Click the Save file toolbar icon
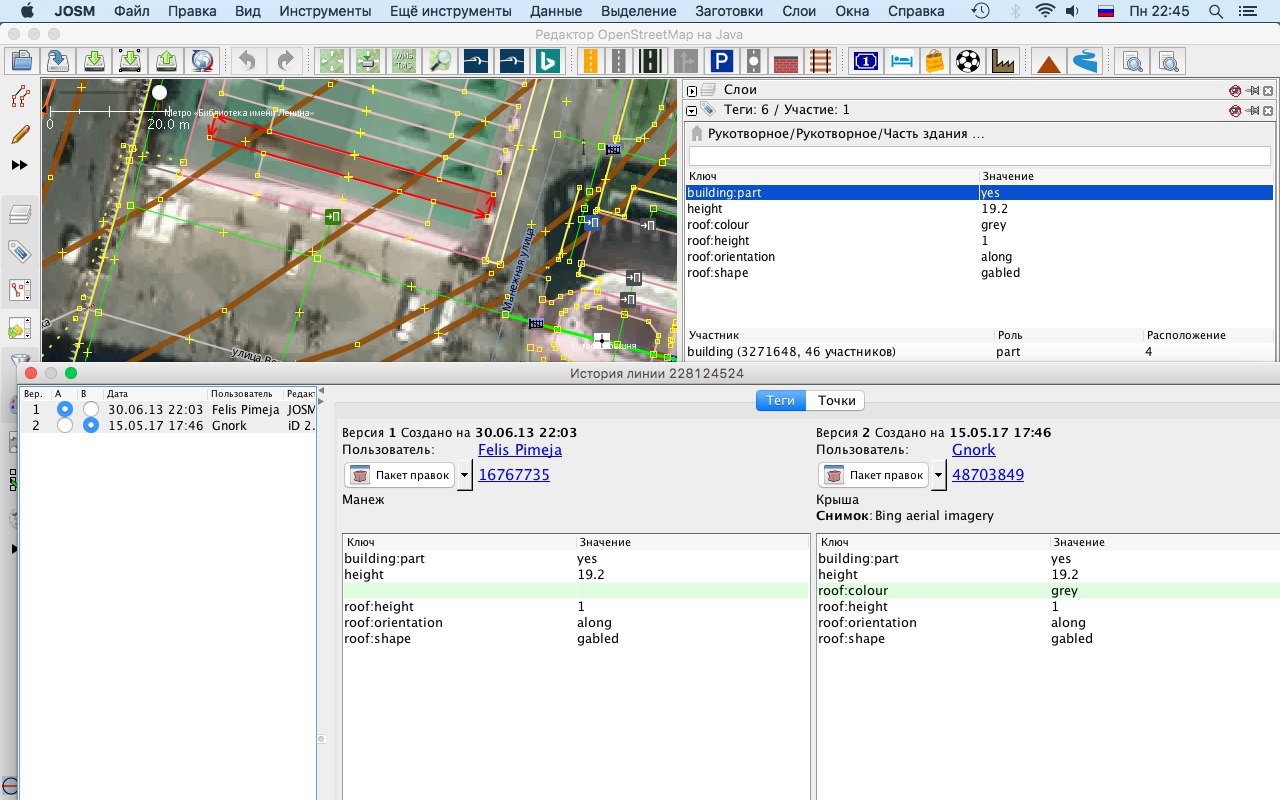 coord(57,62)
